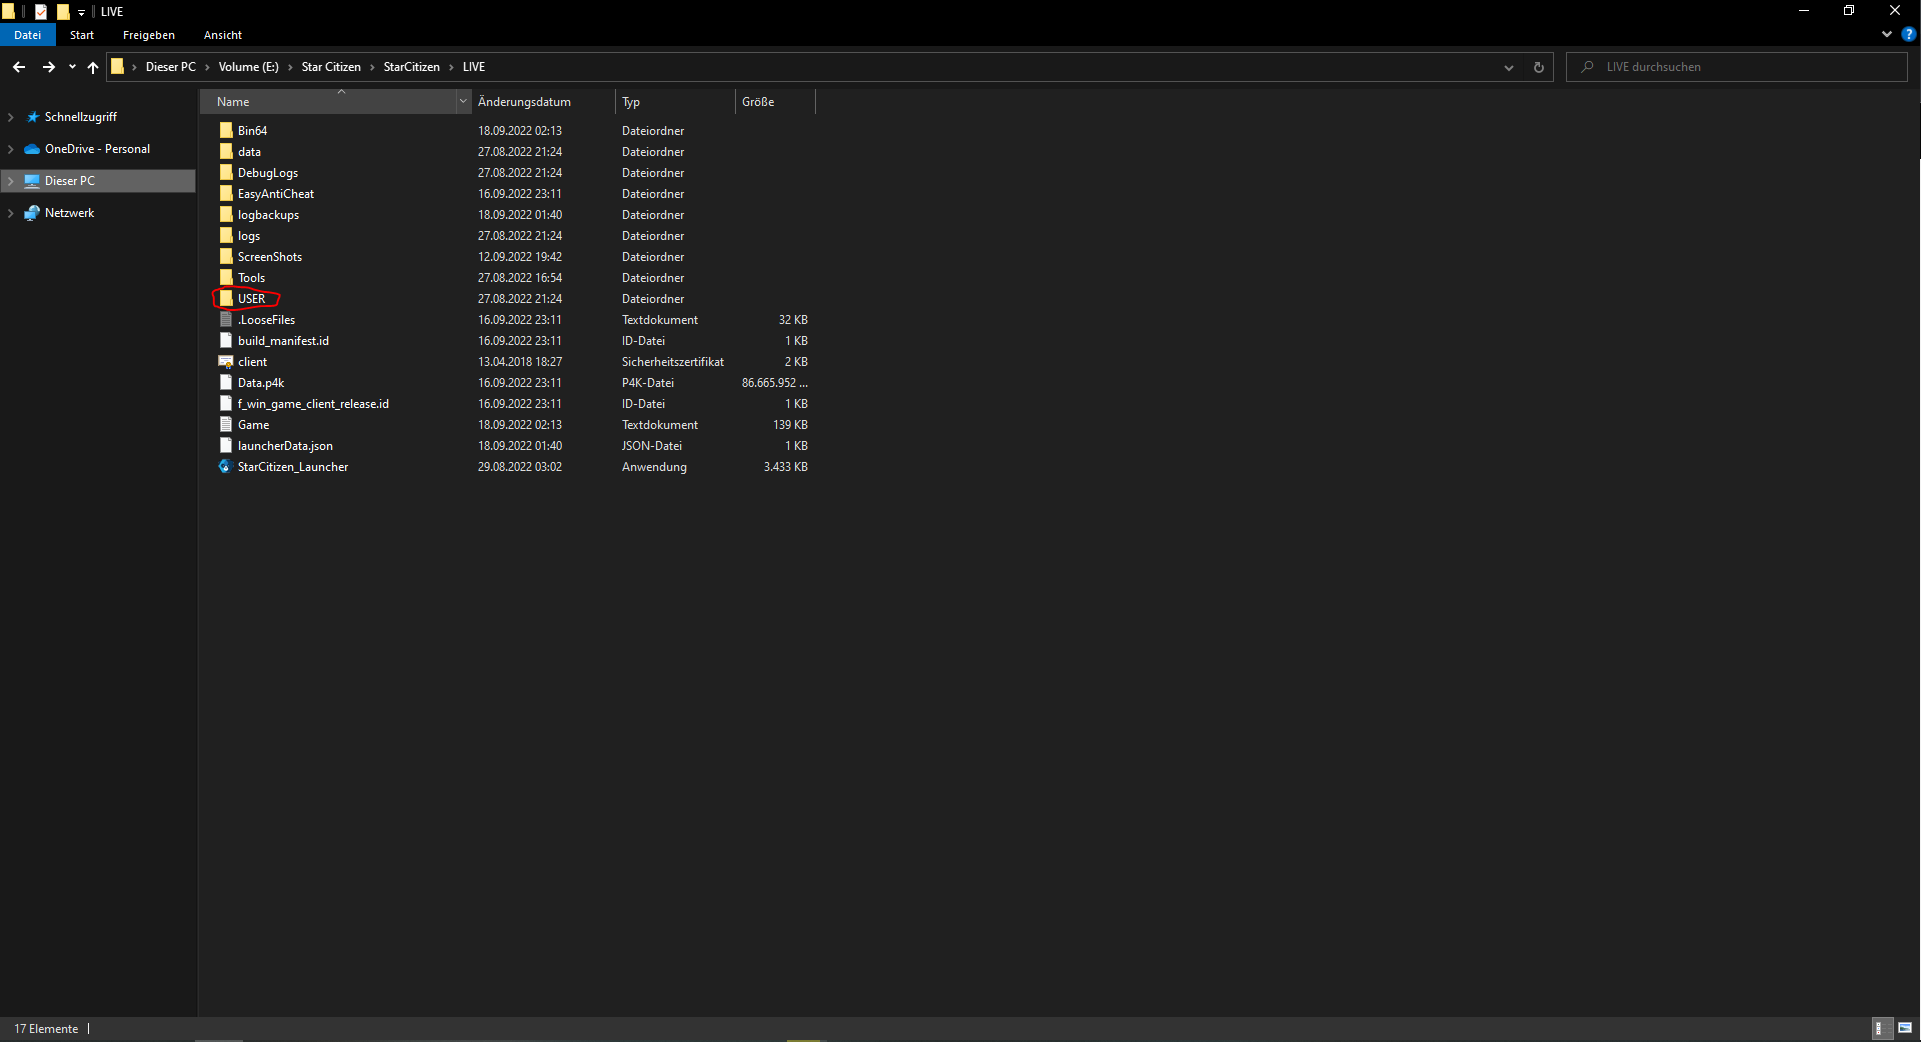
Task: Click the LIVE durchsuchen search field
Action: [x=1737, y=67]
